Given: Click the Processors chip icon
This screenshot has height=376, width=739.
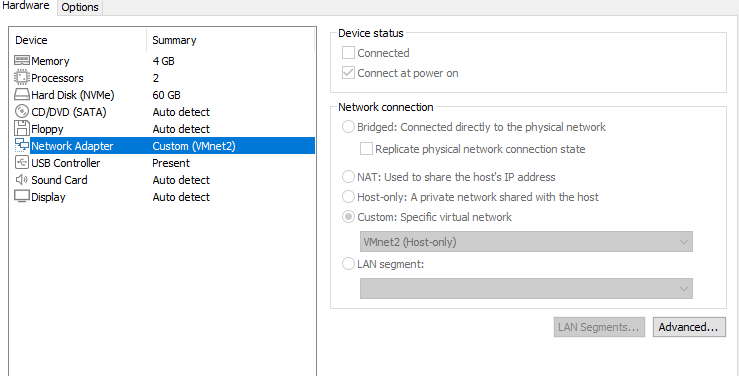Looking at the screenshot, I should [x=22, y=78].
